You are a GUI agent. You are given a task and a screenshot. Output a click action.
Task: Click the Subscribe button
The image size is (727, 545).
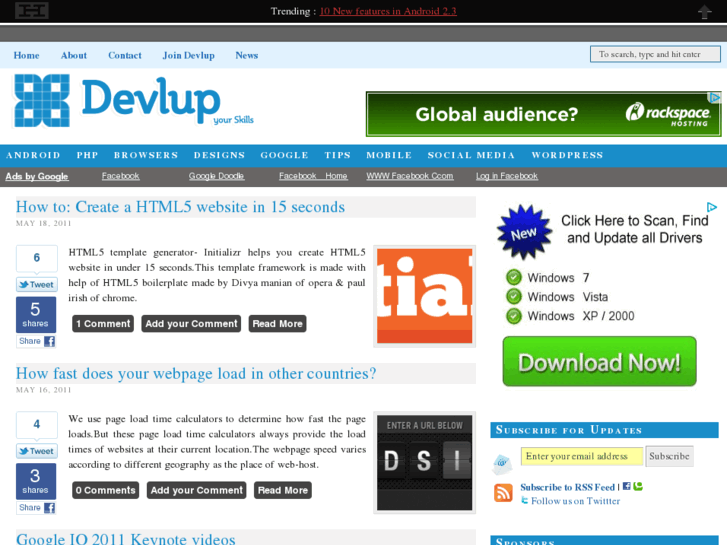669,456
